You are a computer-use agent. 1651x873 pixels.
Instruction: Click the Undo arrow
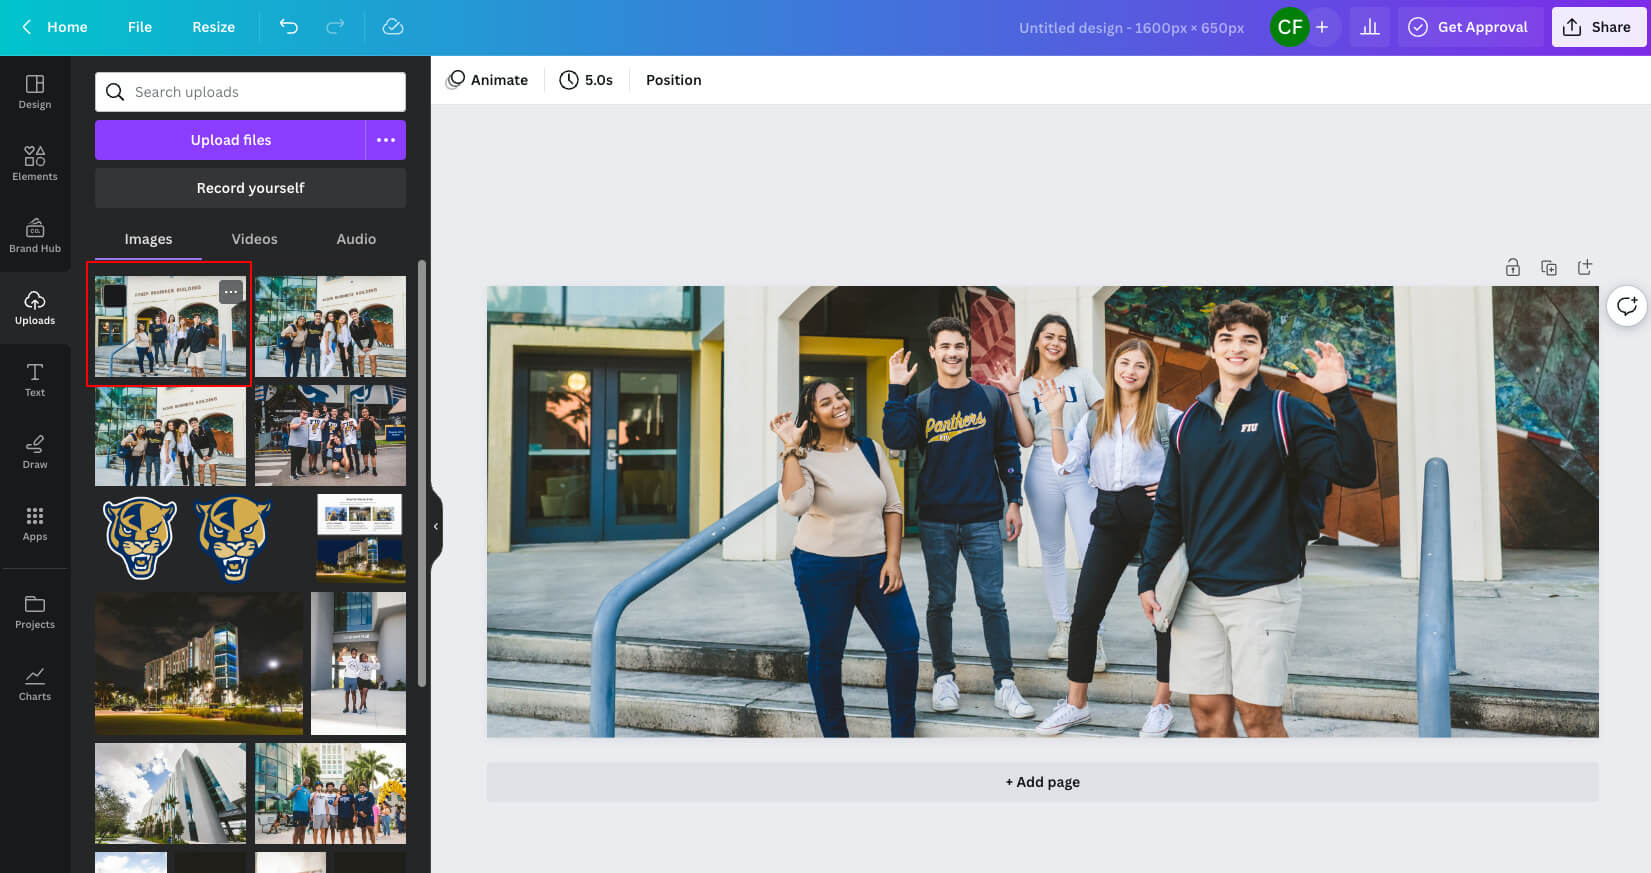tap(289, 27)
